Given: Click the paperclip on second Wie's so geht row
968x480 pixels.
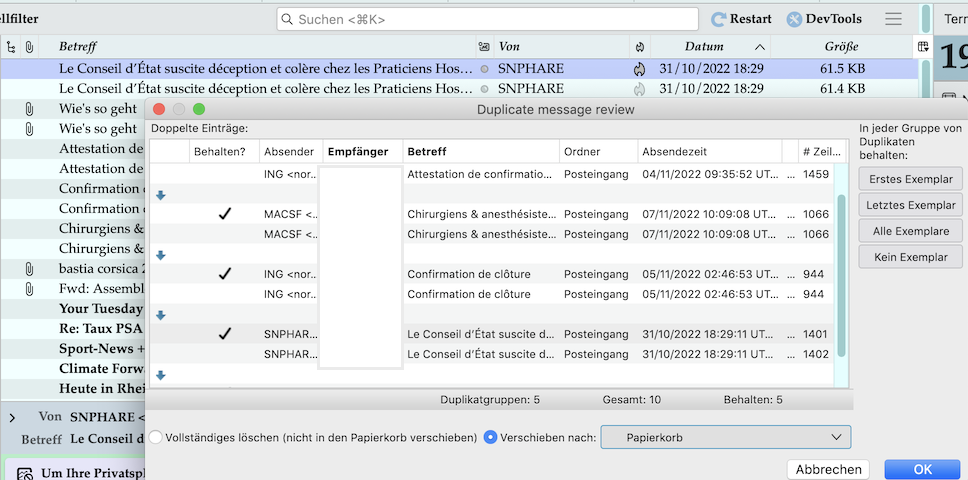Looking at the screenshot, I should (x=29, y=129).
